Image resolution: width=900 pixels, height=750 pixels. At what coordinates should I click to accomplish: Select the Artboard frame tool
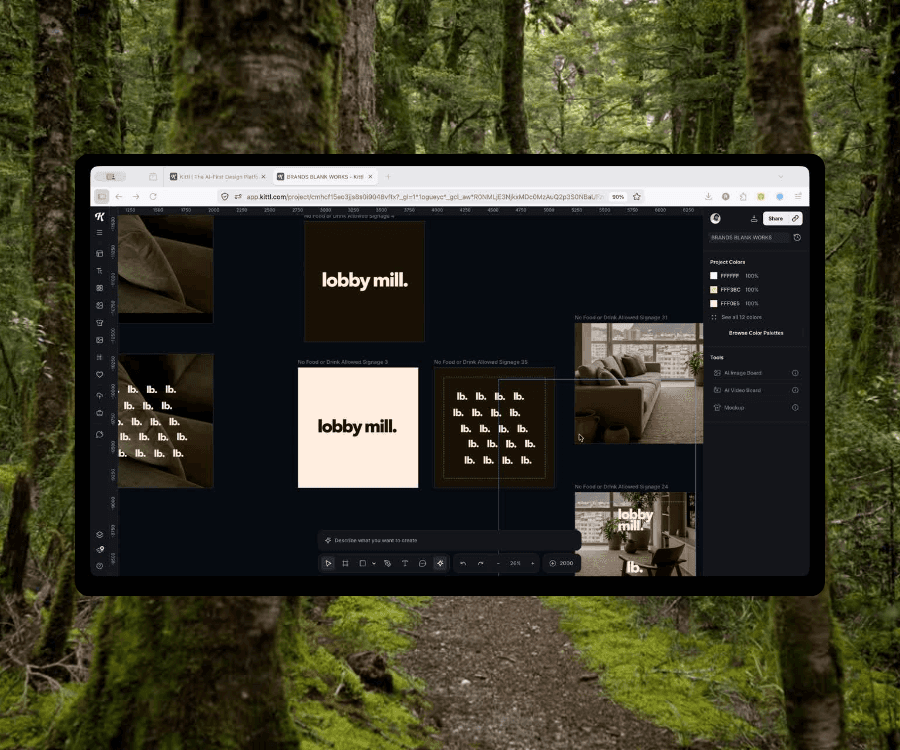(x=345, y=563)
